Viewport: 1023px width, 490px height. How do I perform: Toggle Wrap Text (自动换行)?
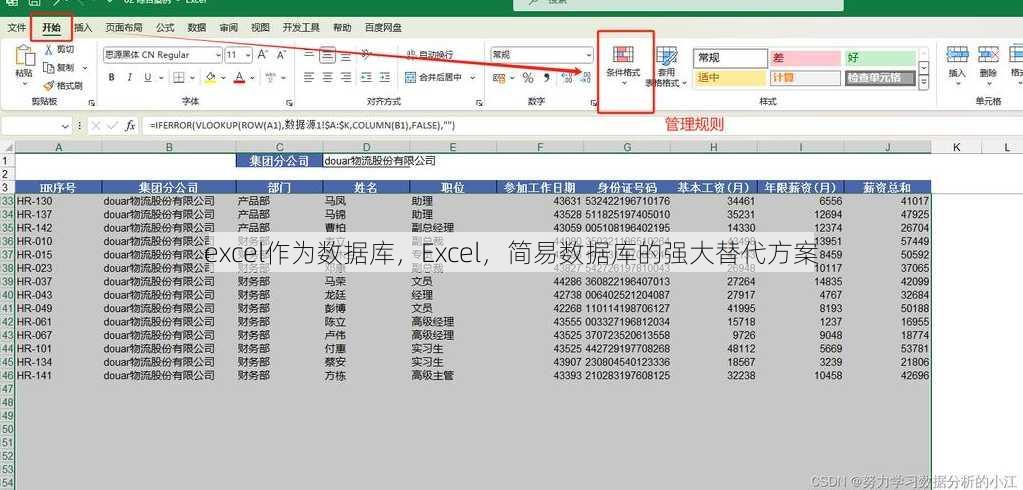tap(429, 55)
